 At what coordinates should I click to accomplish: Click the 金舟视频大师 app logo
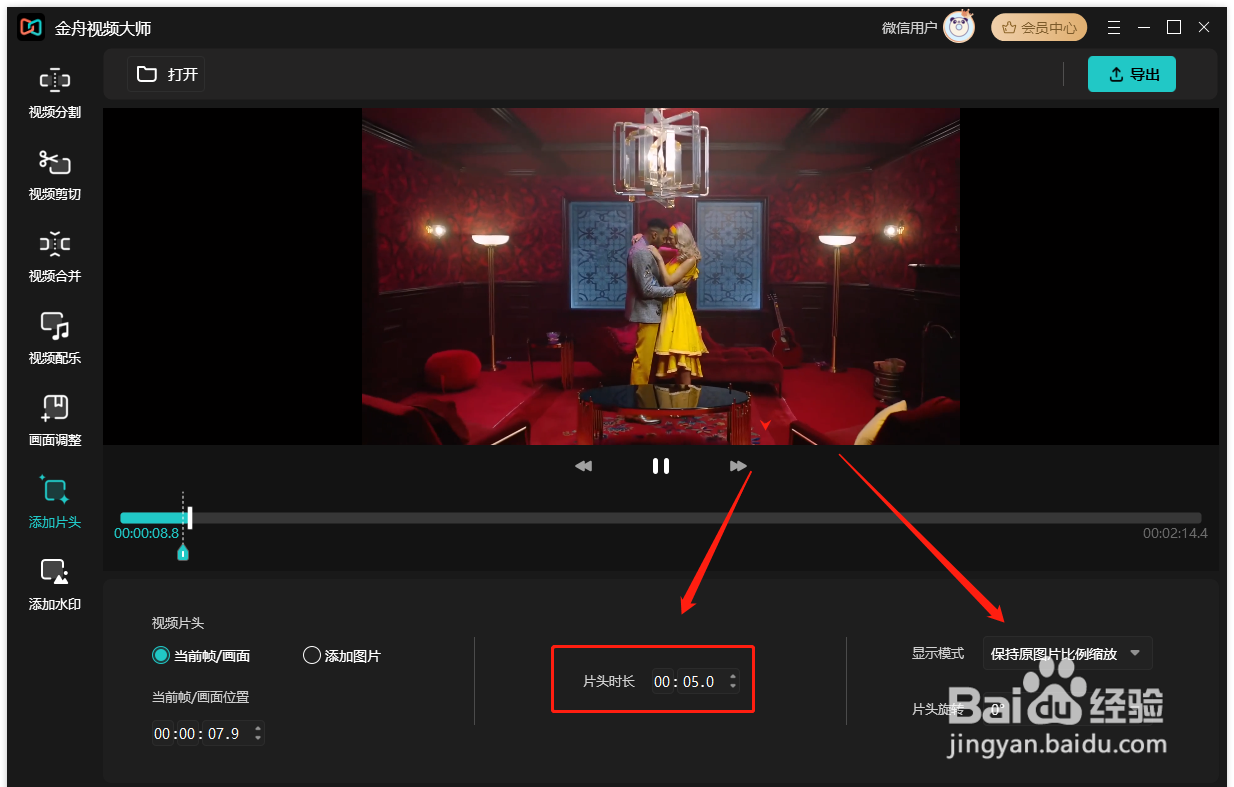(x=31, y=28)
